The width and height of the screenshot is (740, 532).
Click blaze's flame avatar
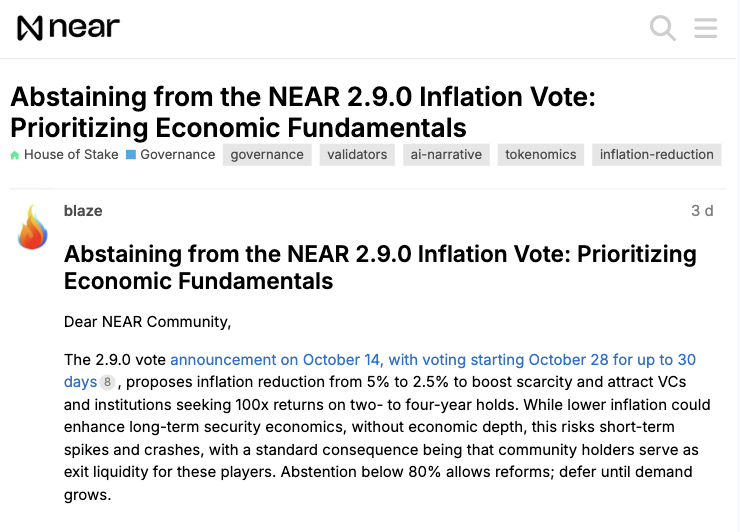point(33,226)
